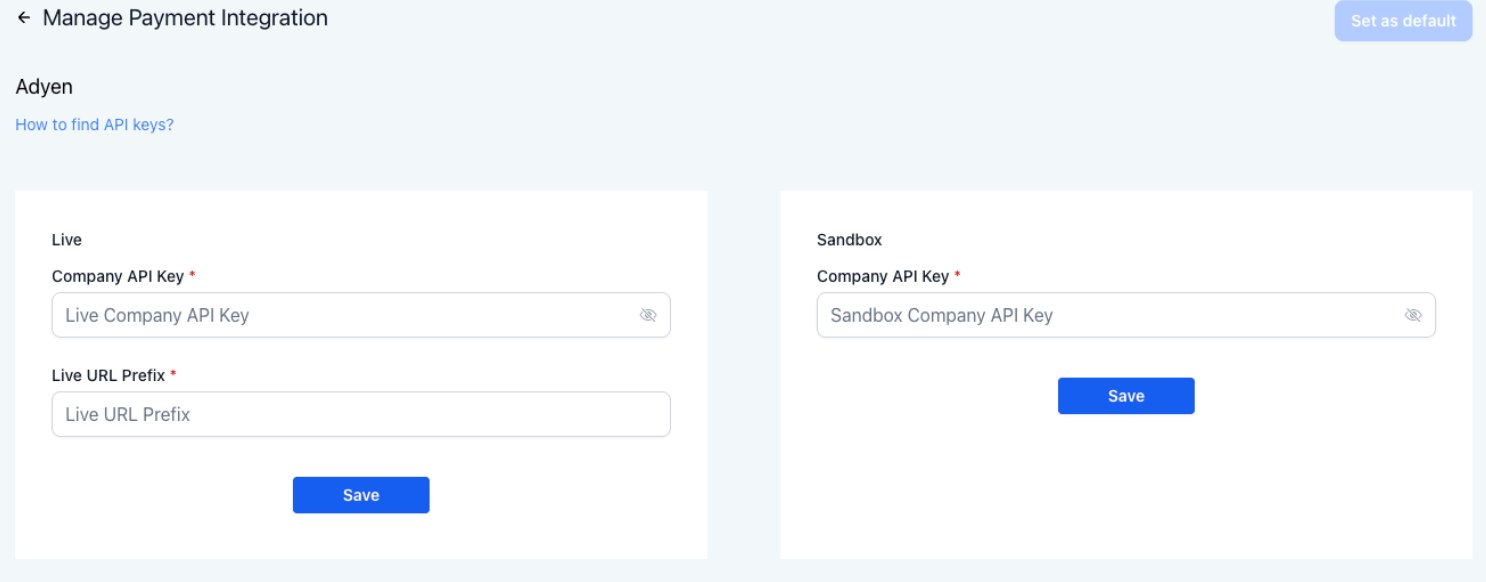Click the Live section heading
The width and height of the screenshot is (1486, 582).
[x=67, y=240]
